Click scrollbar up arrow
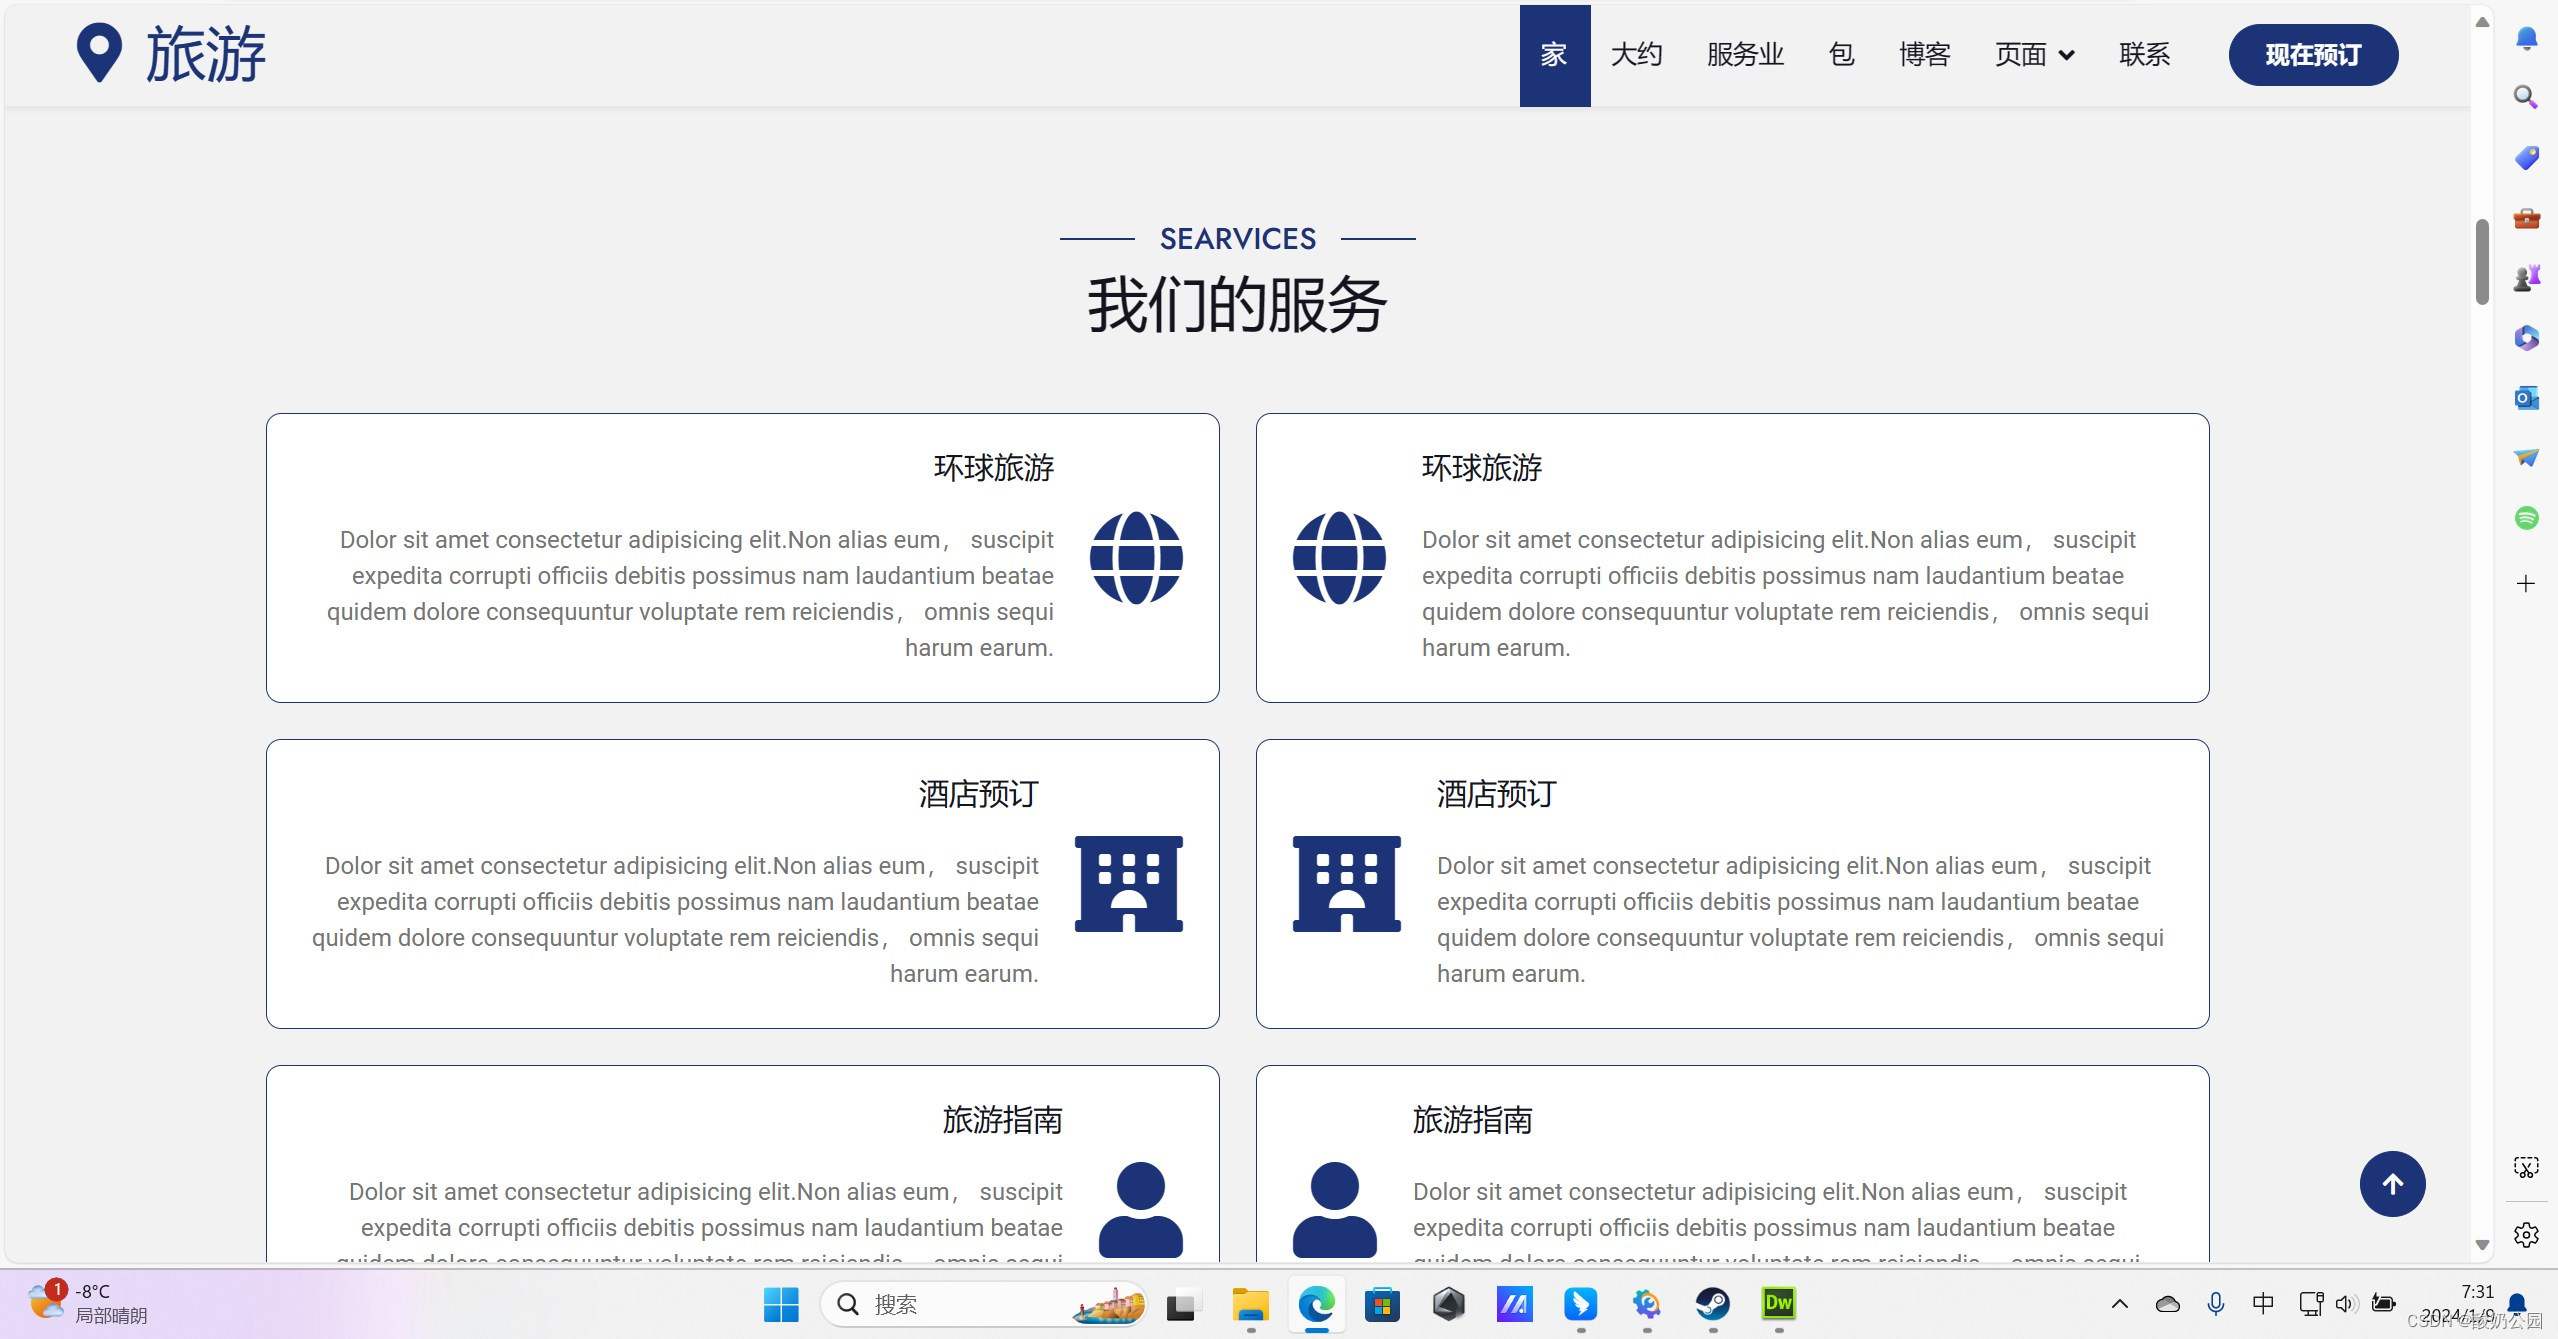Viewport: 2558px width, 1339px height. (2482, 22)
